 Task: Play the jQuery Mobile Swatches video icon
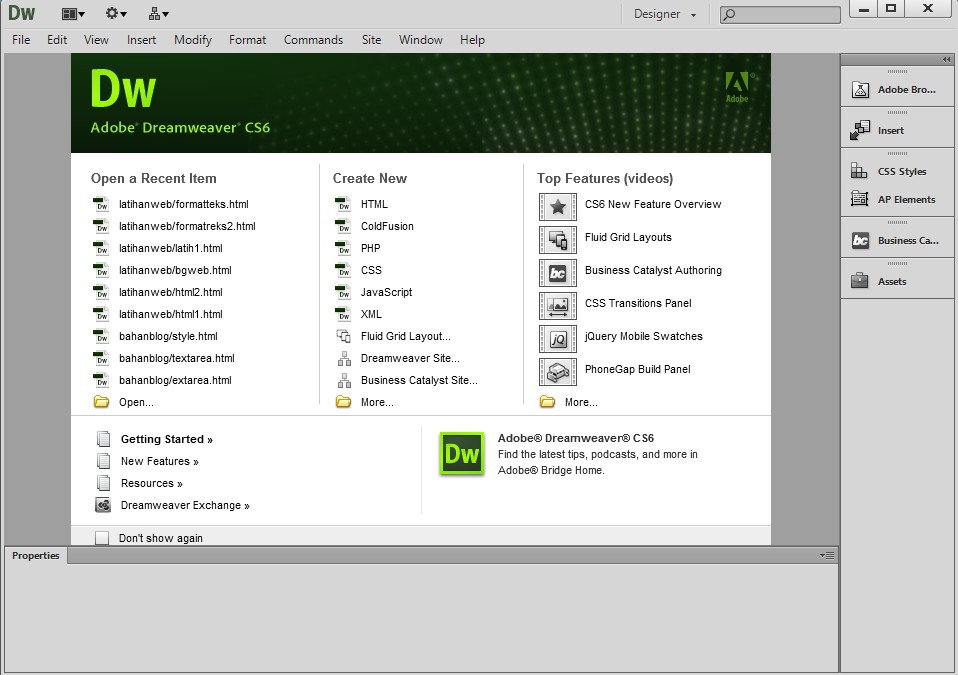[557, 338]
